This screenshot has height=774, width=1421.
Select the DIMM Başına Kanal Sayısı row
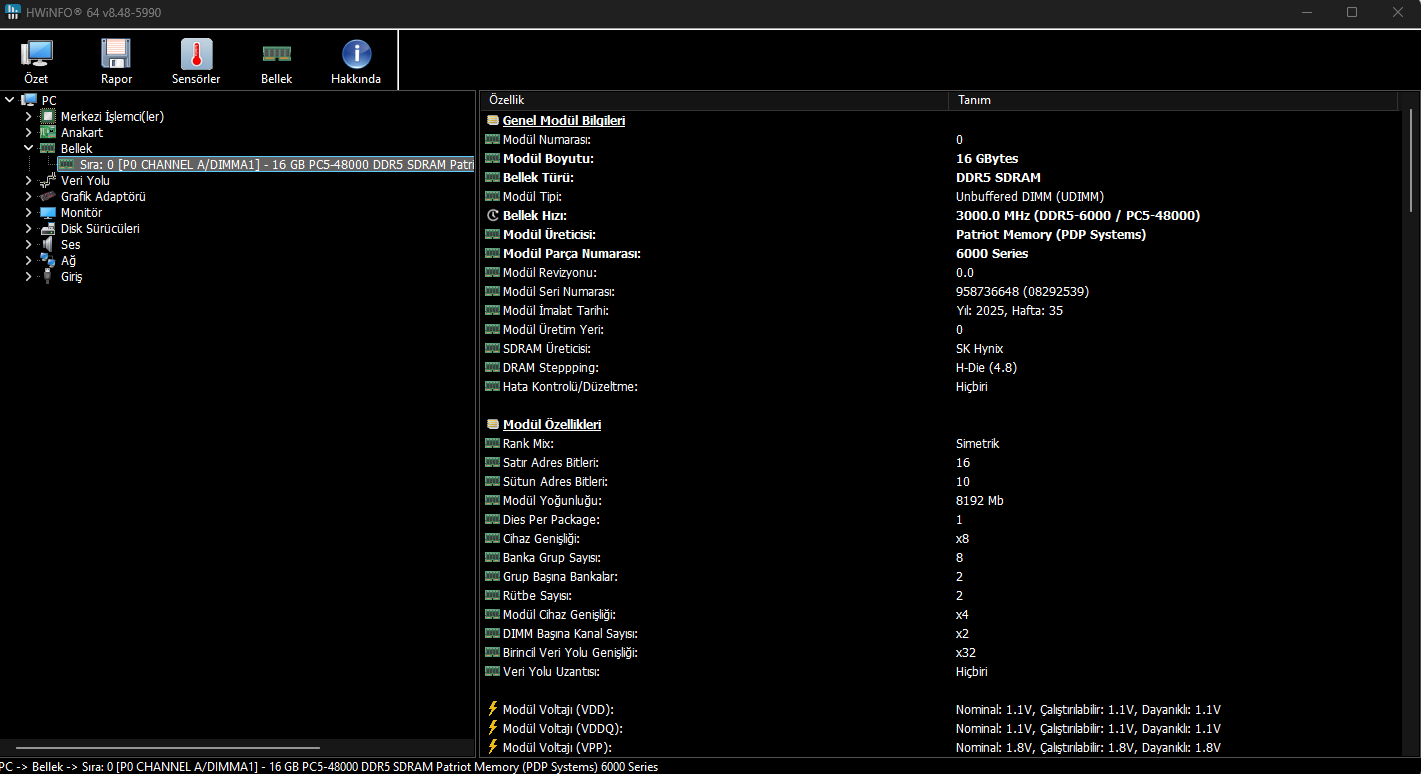click(x=942, y=633)
